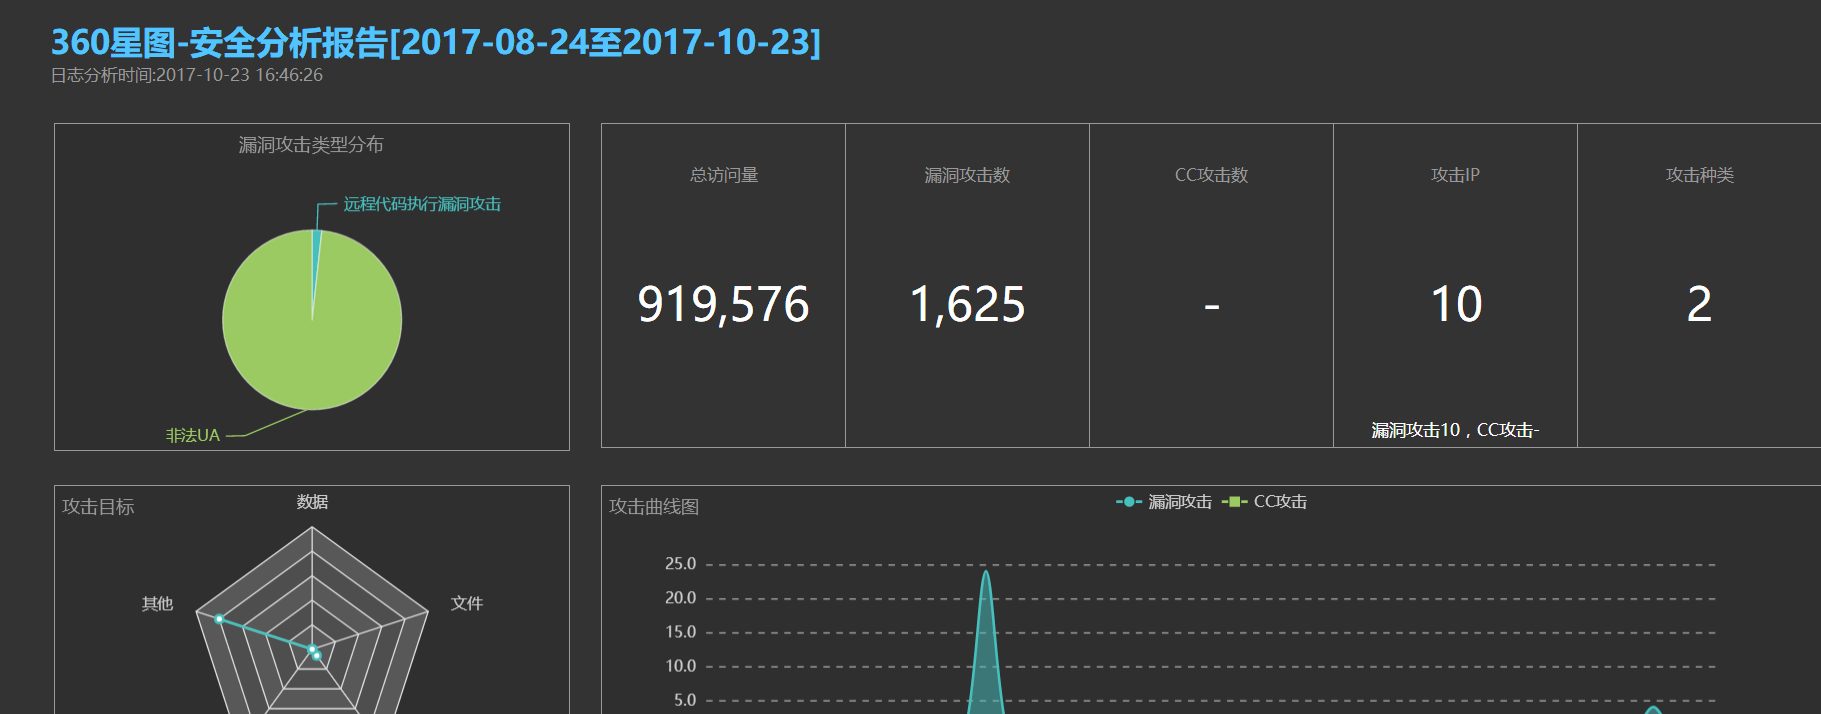
Task: Click the attack IP count 10
Action: pos(1456,304)
